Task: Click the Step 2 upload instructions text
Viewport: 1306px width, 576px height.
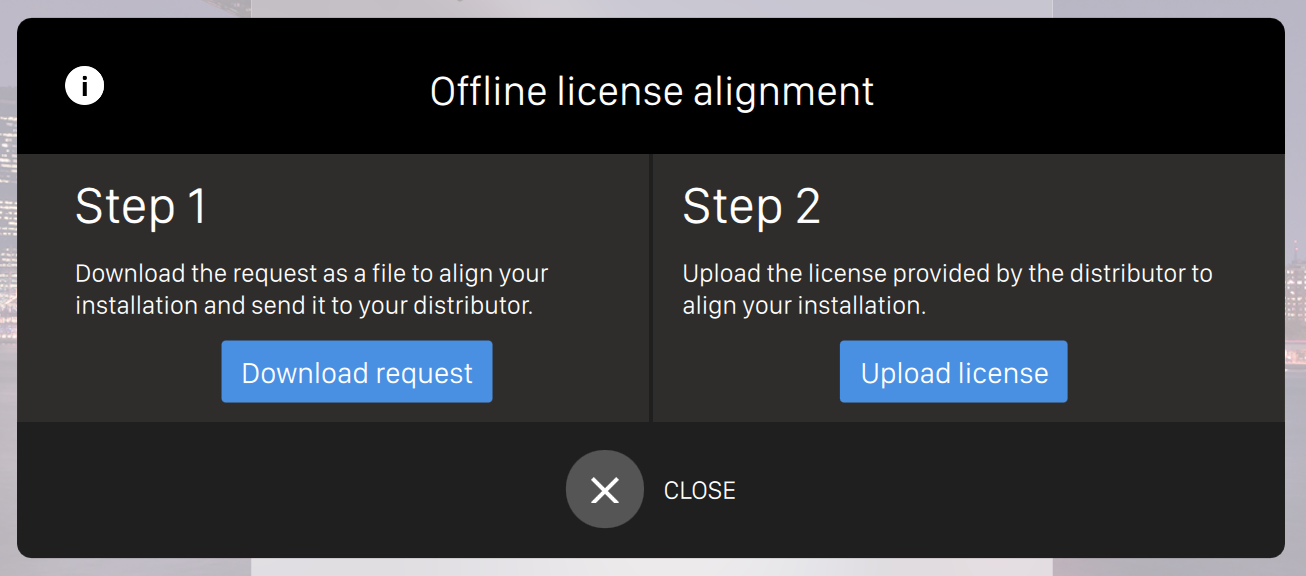Action: point(946,289)
